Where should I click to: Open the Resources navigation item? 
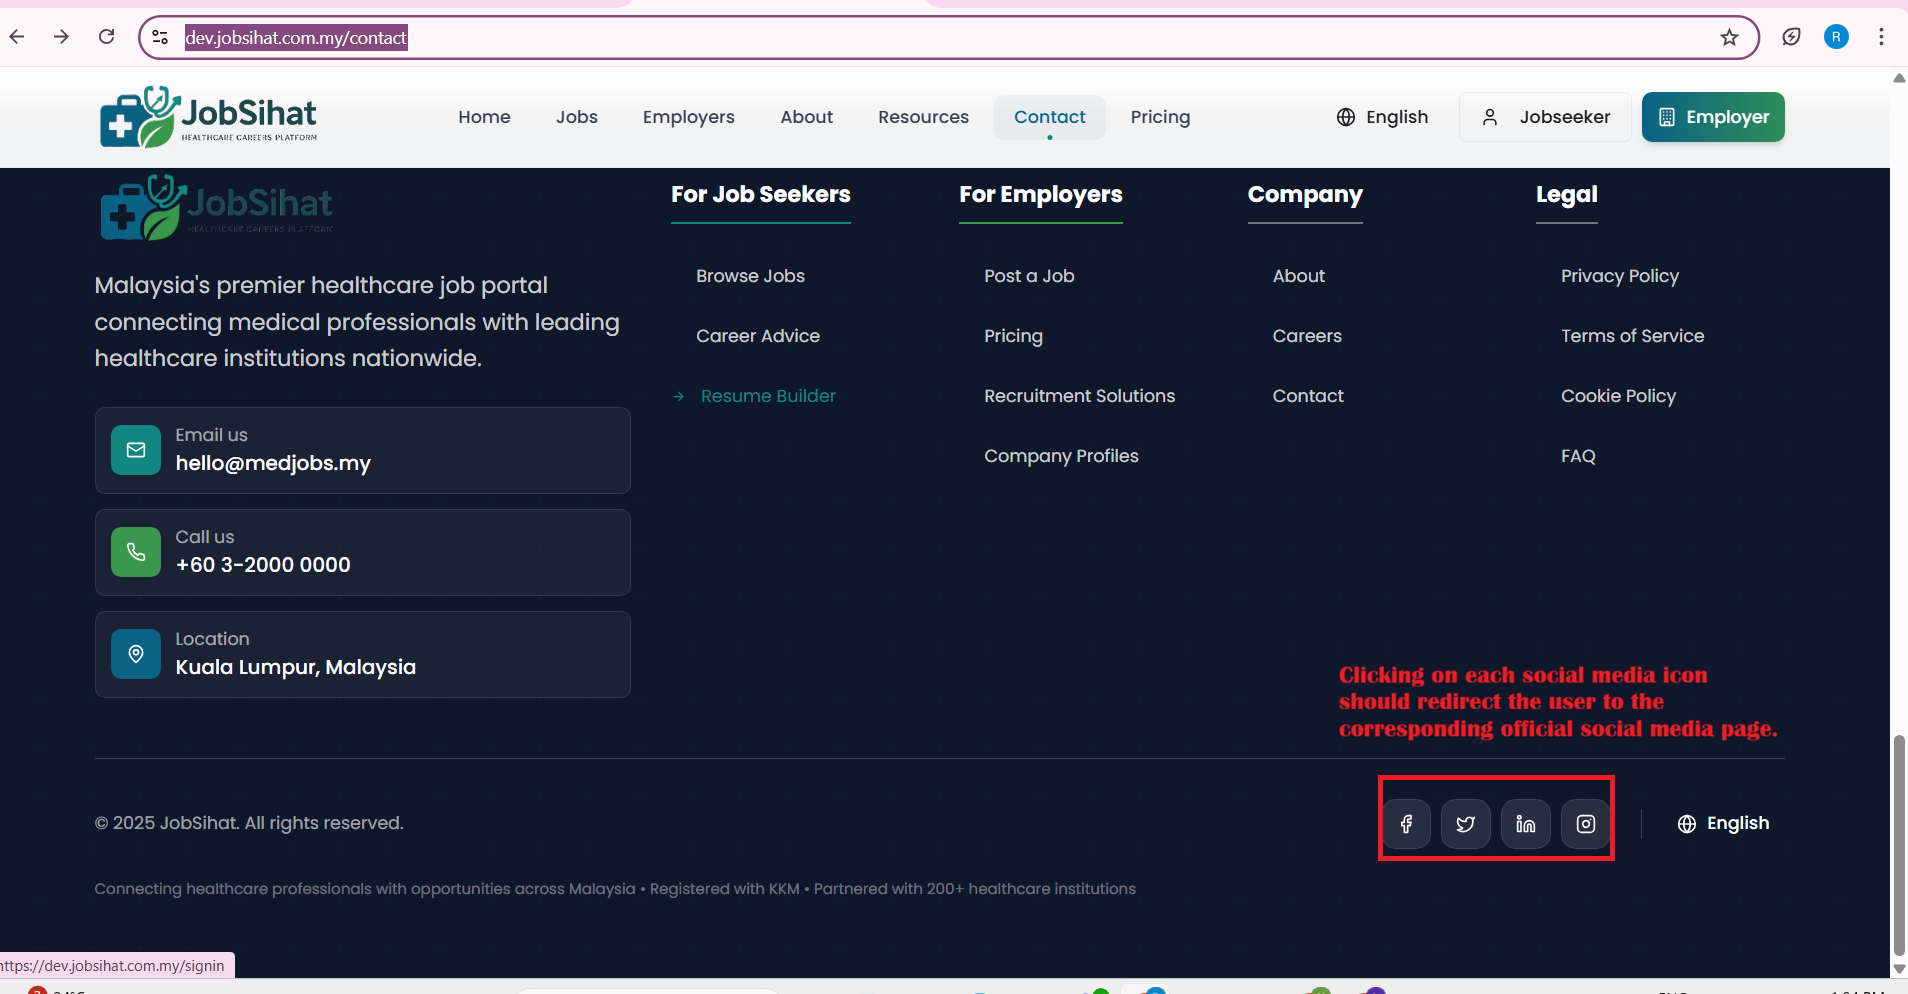click(x=923, y=117)
